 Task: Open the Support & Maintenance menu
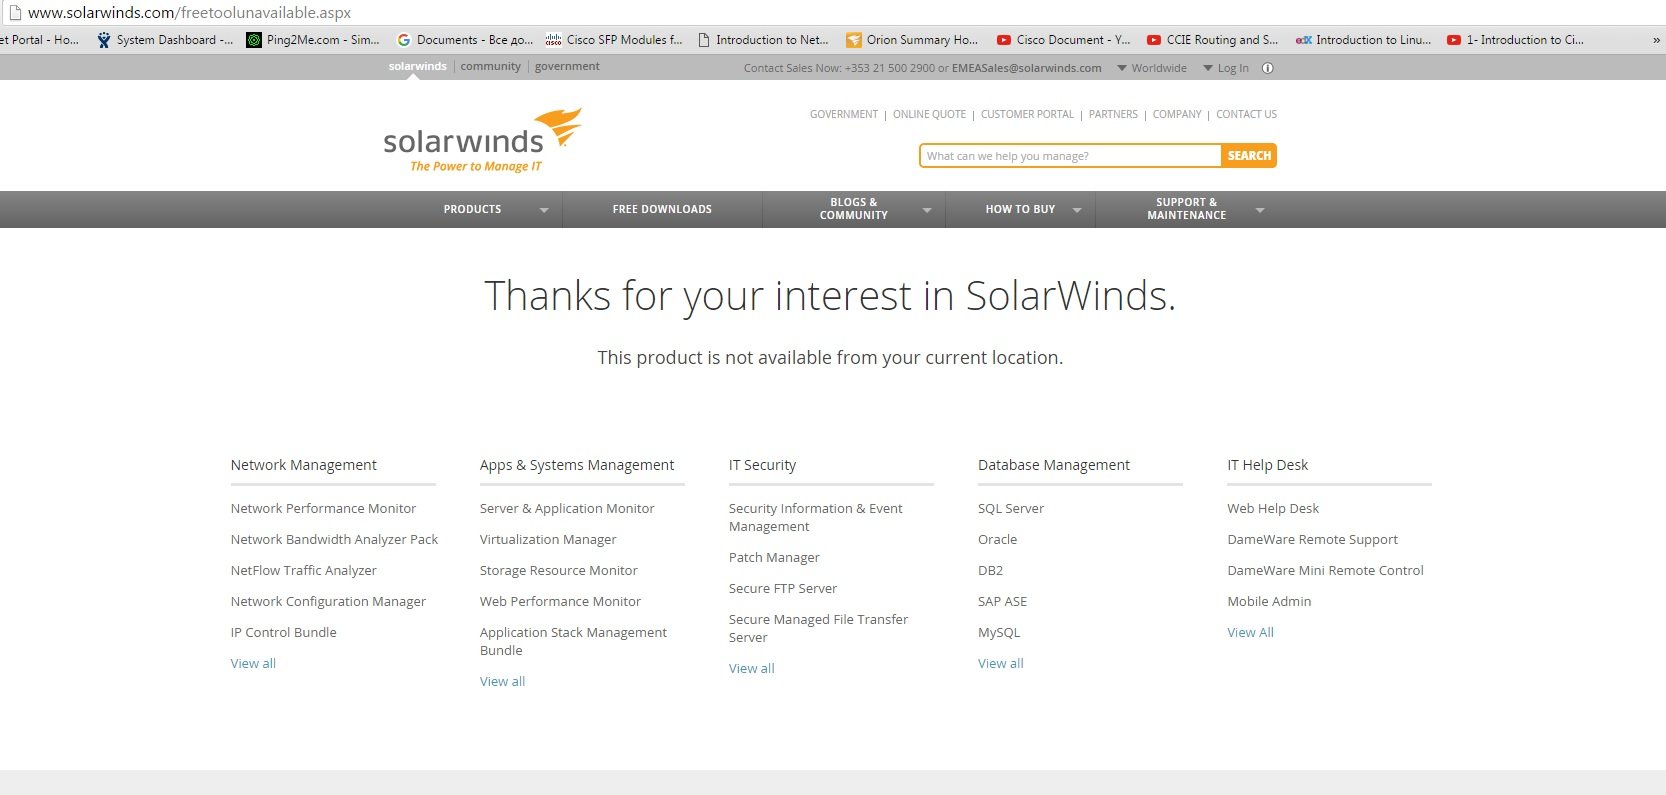[x=1186, y=208]
